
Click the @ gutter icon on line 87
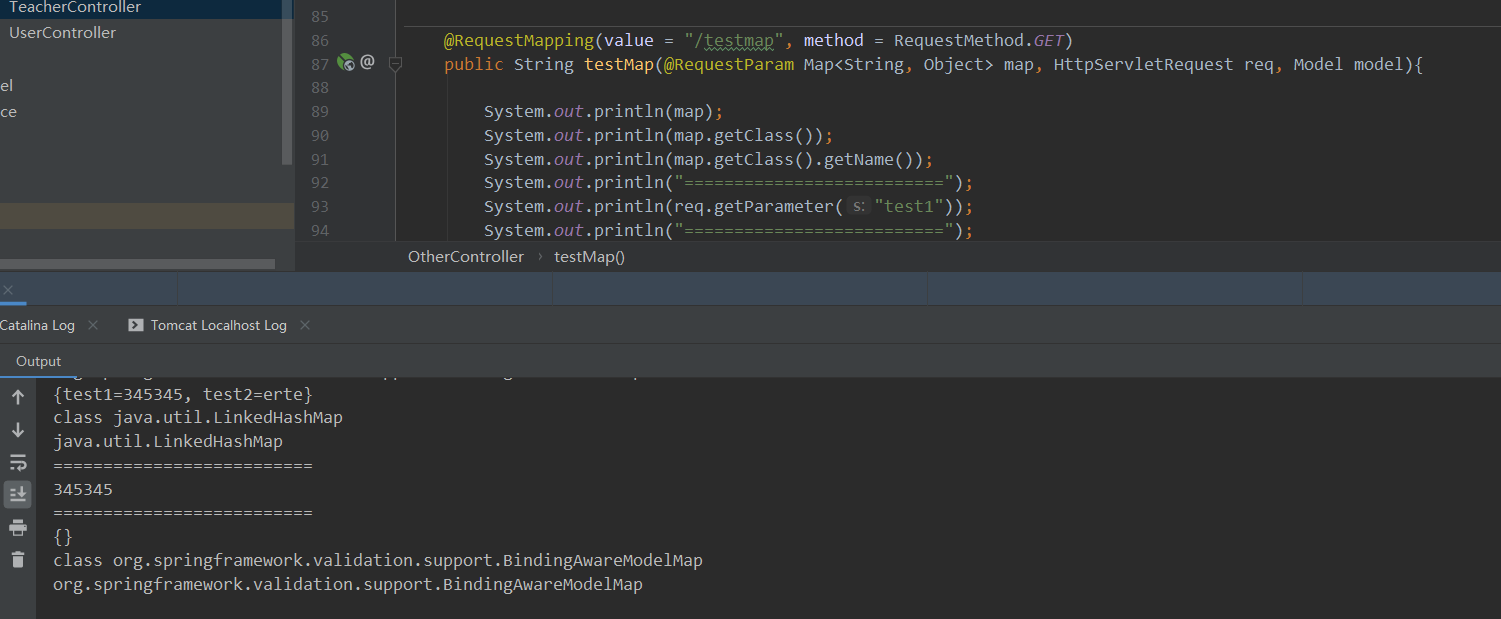tap(367, 62)
